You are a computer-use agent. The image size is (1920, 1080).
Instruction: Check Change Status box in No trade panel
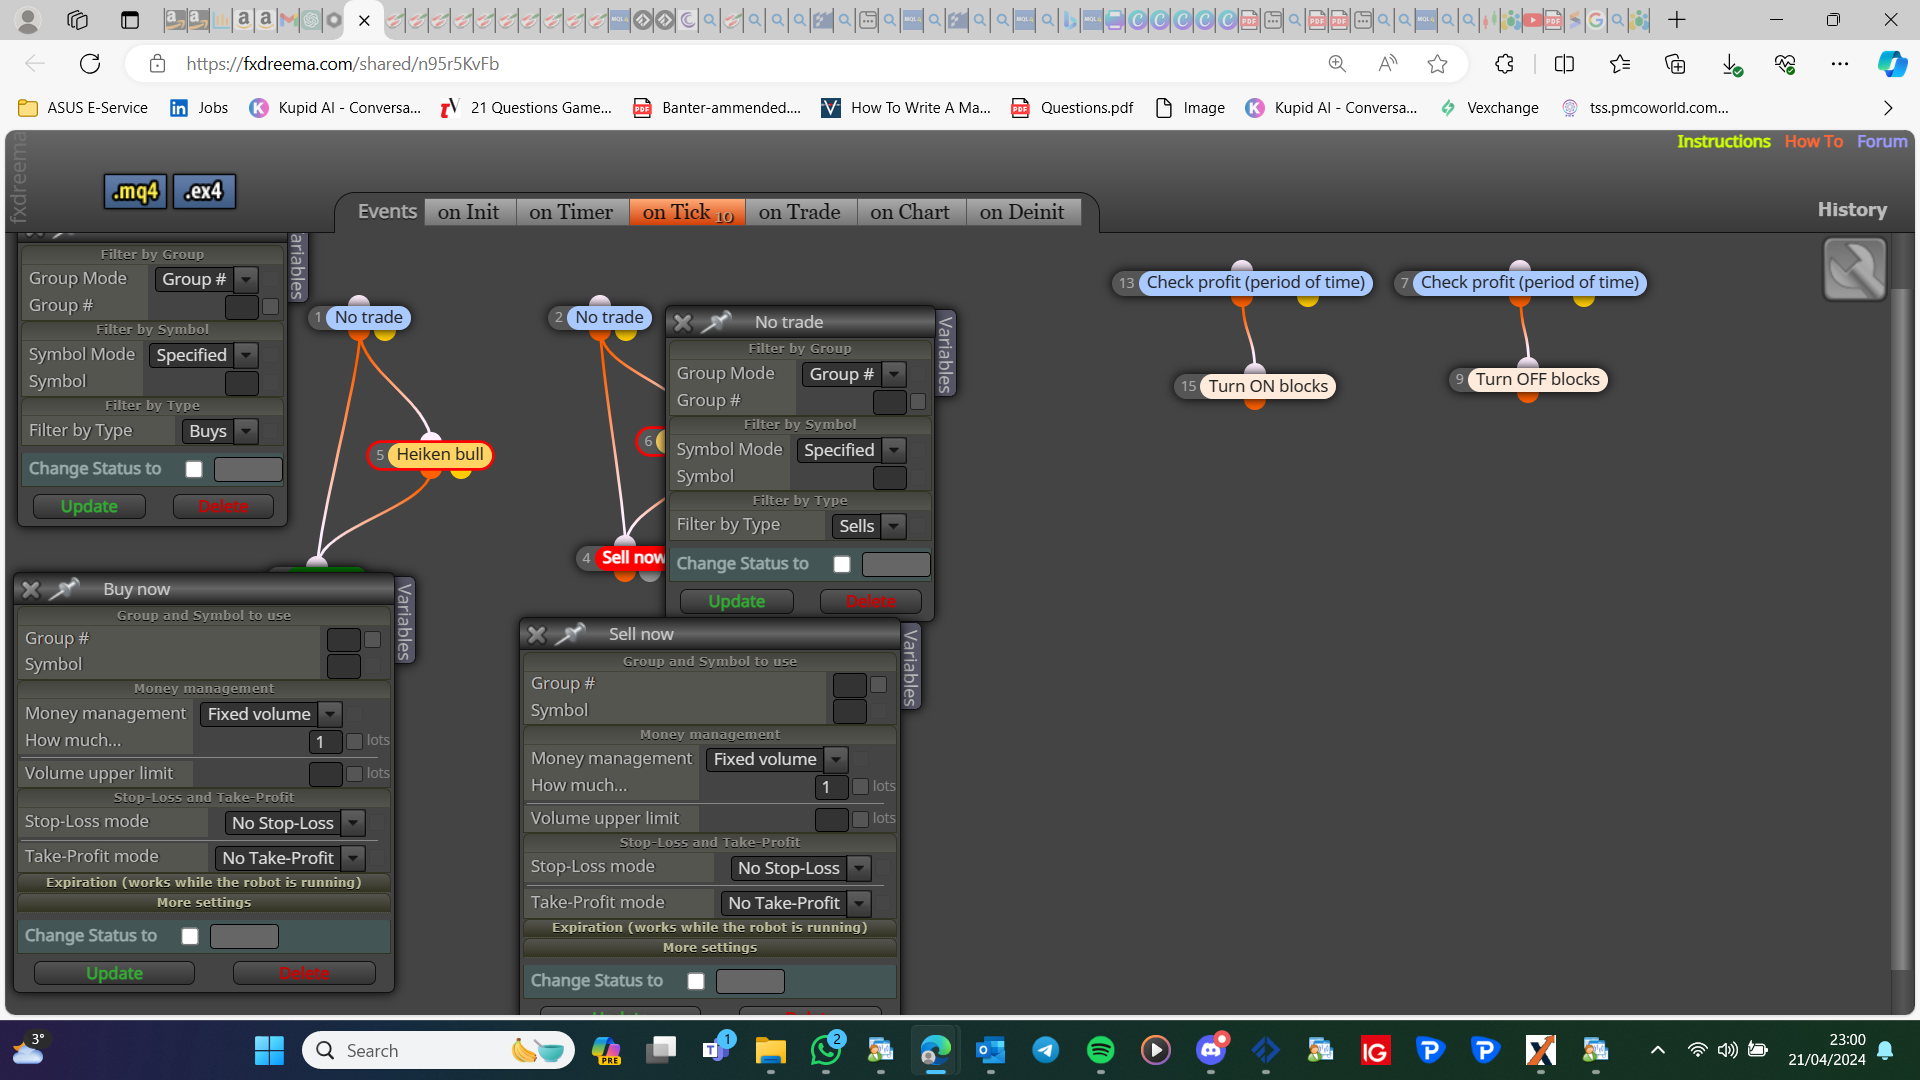[842, 565]
